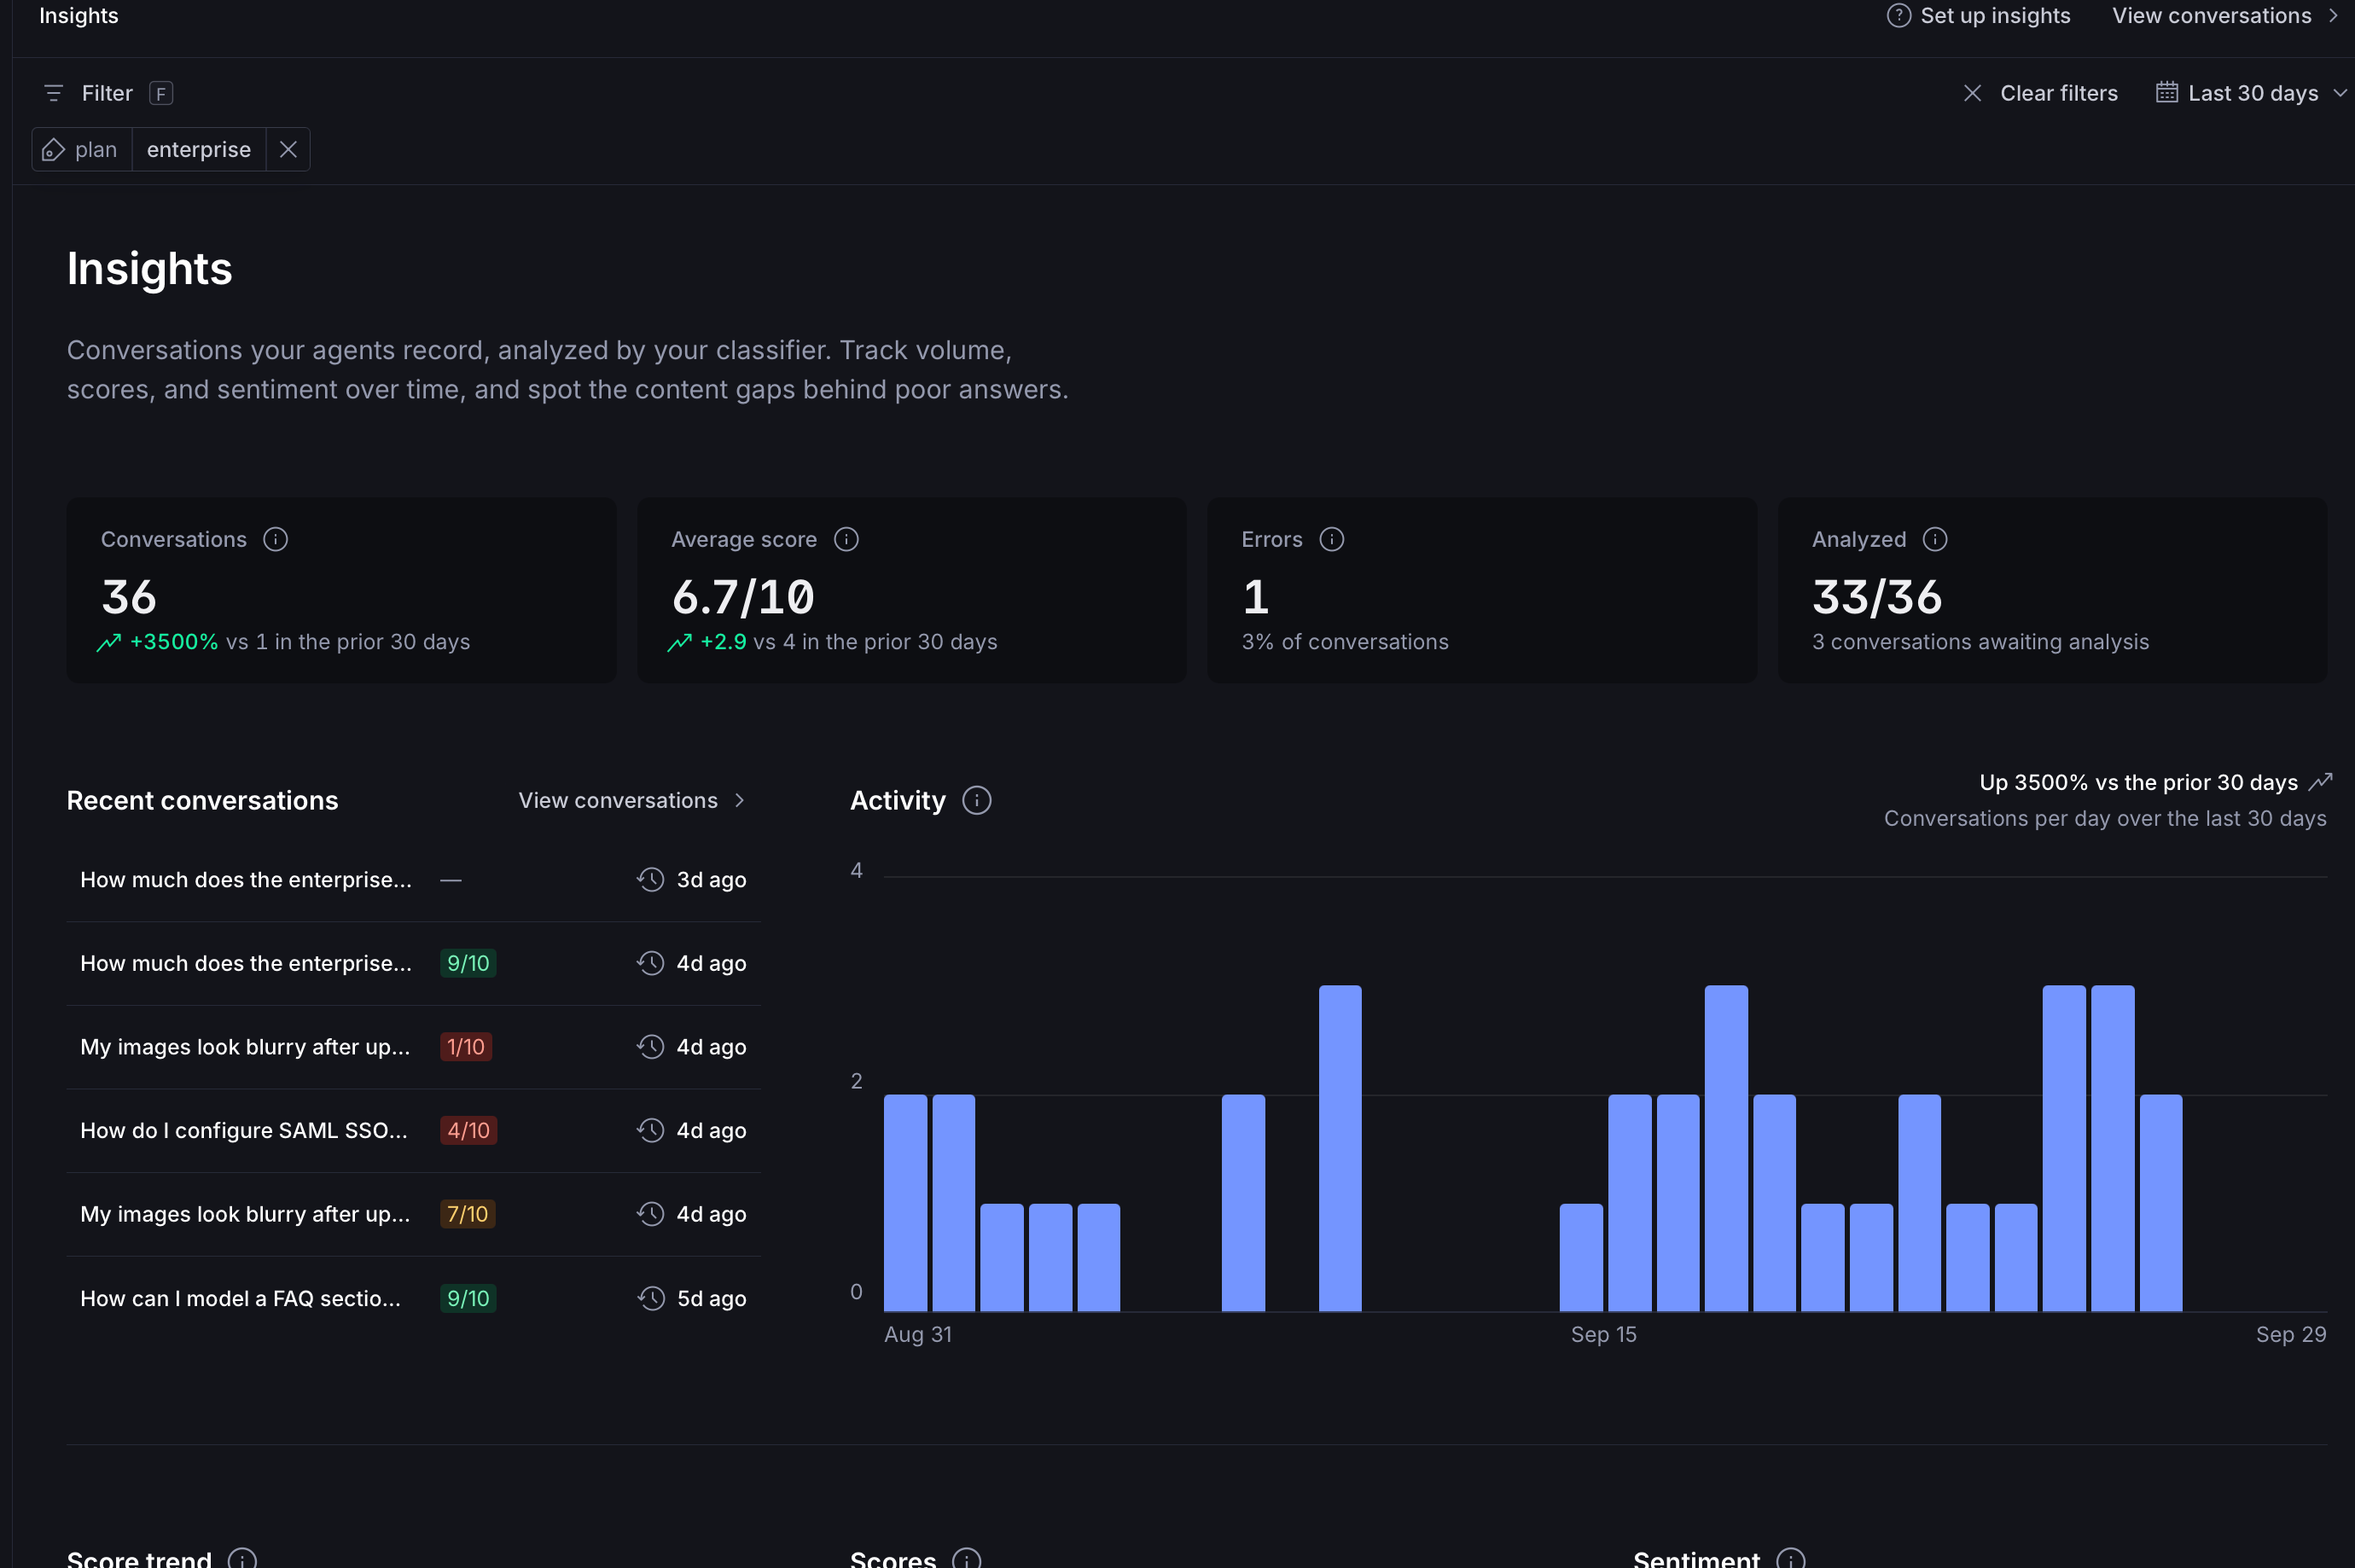Open View conversations beside Recent conversations
The image size is (2355, 1568).
(x=632, y=801)
